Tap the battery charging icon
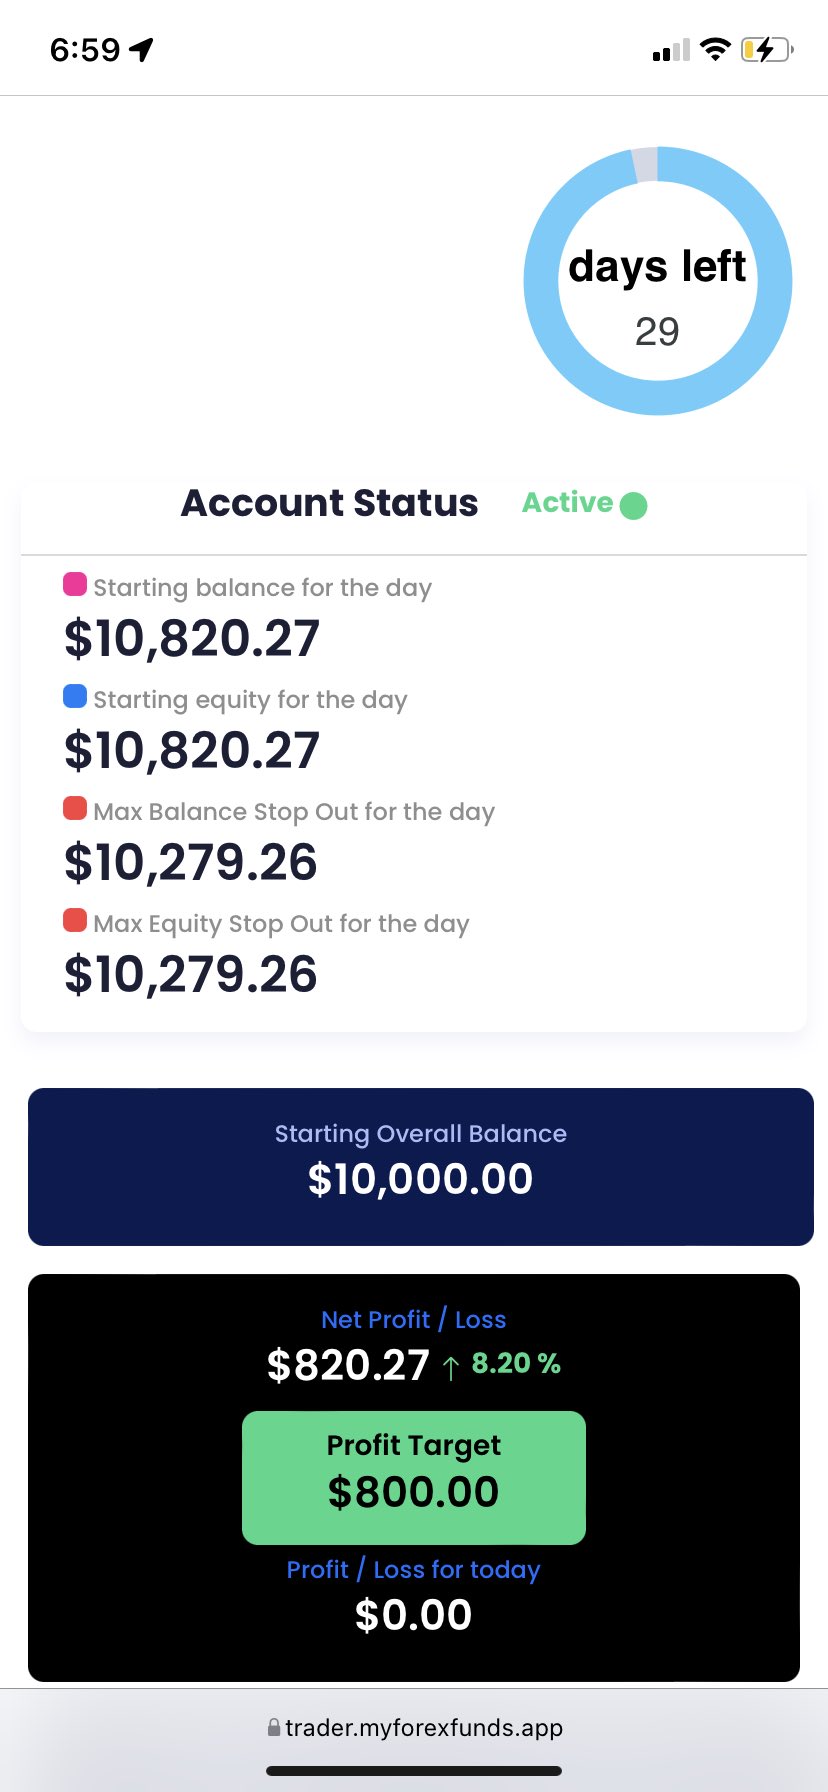 tap(766, 49)
